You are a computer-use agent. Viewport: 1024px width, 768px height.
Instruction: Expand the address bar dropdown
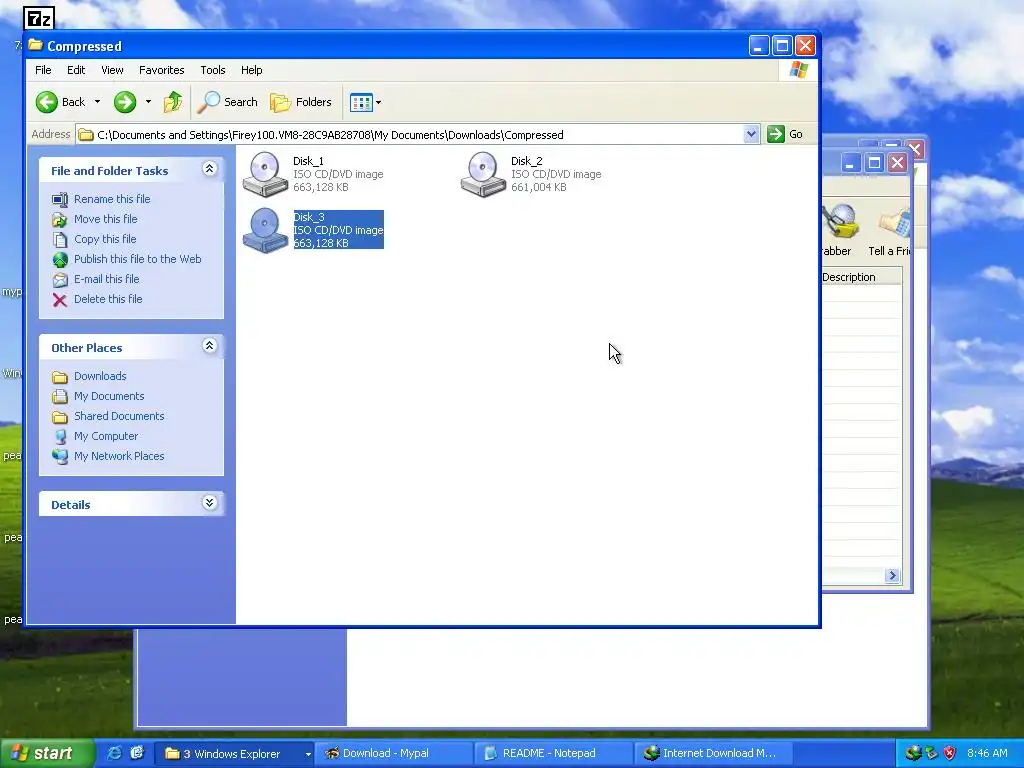[x=751, y=134]
